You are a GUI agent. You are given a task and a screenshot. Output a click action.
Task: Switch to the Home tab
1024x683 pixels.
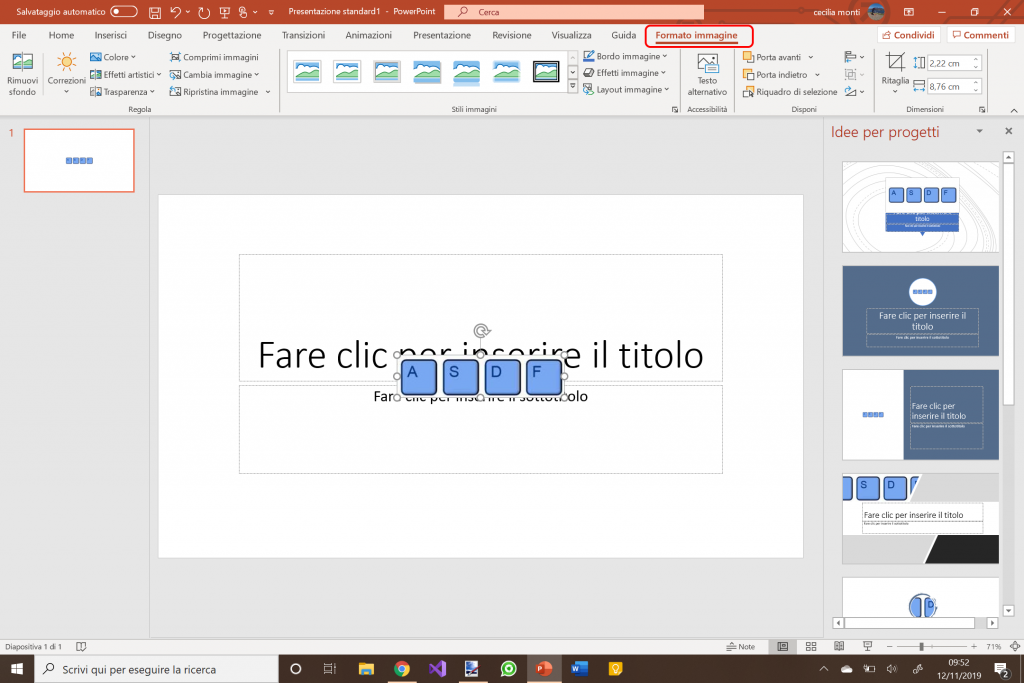coord(61,35)
